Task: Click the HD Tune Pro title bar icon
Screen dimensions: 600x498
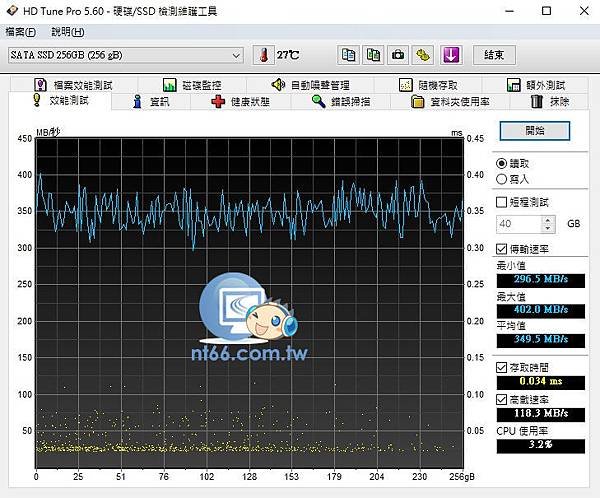Action: [x=12, y=11]
